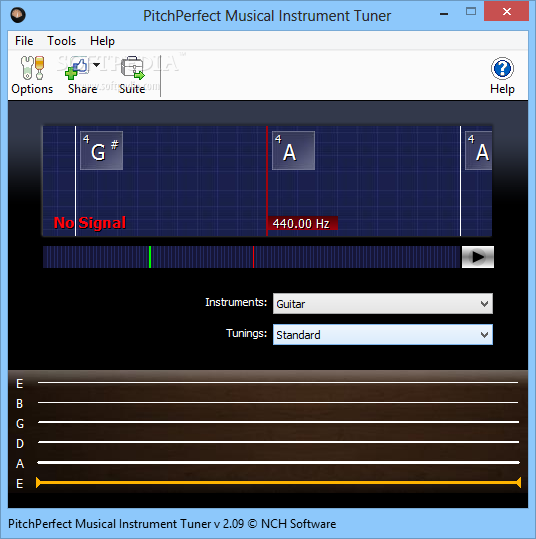Open the Options toolbar button
536x539 pixels.
click(32, 75)
